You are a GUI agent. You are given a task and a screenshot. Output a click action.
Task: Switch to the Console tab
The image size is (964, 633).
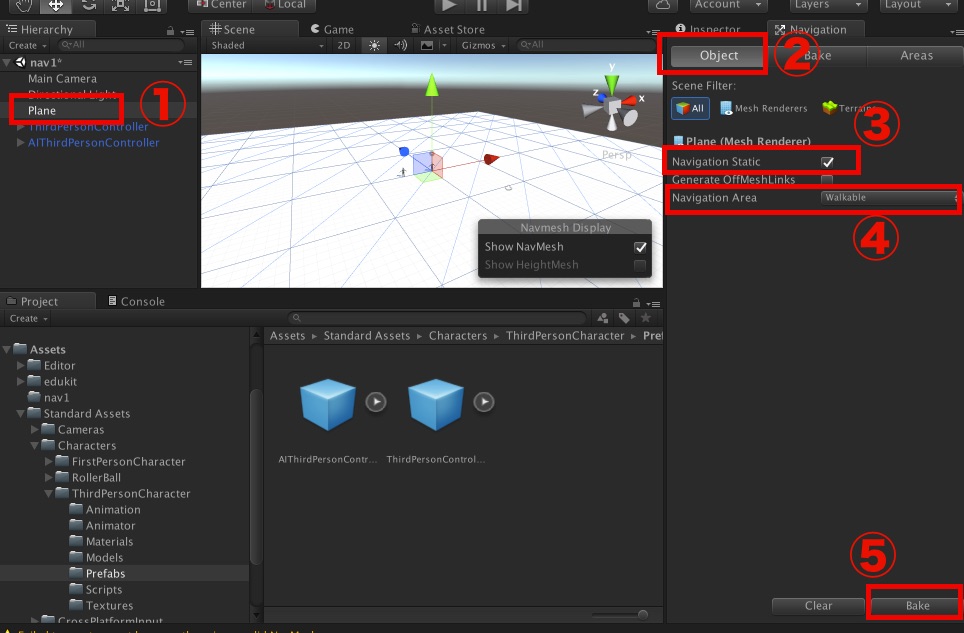[136, 301]
